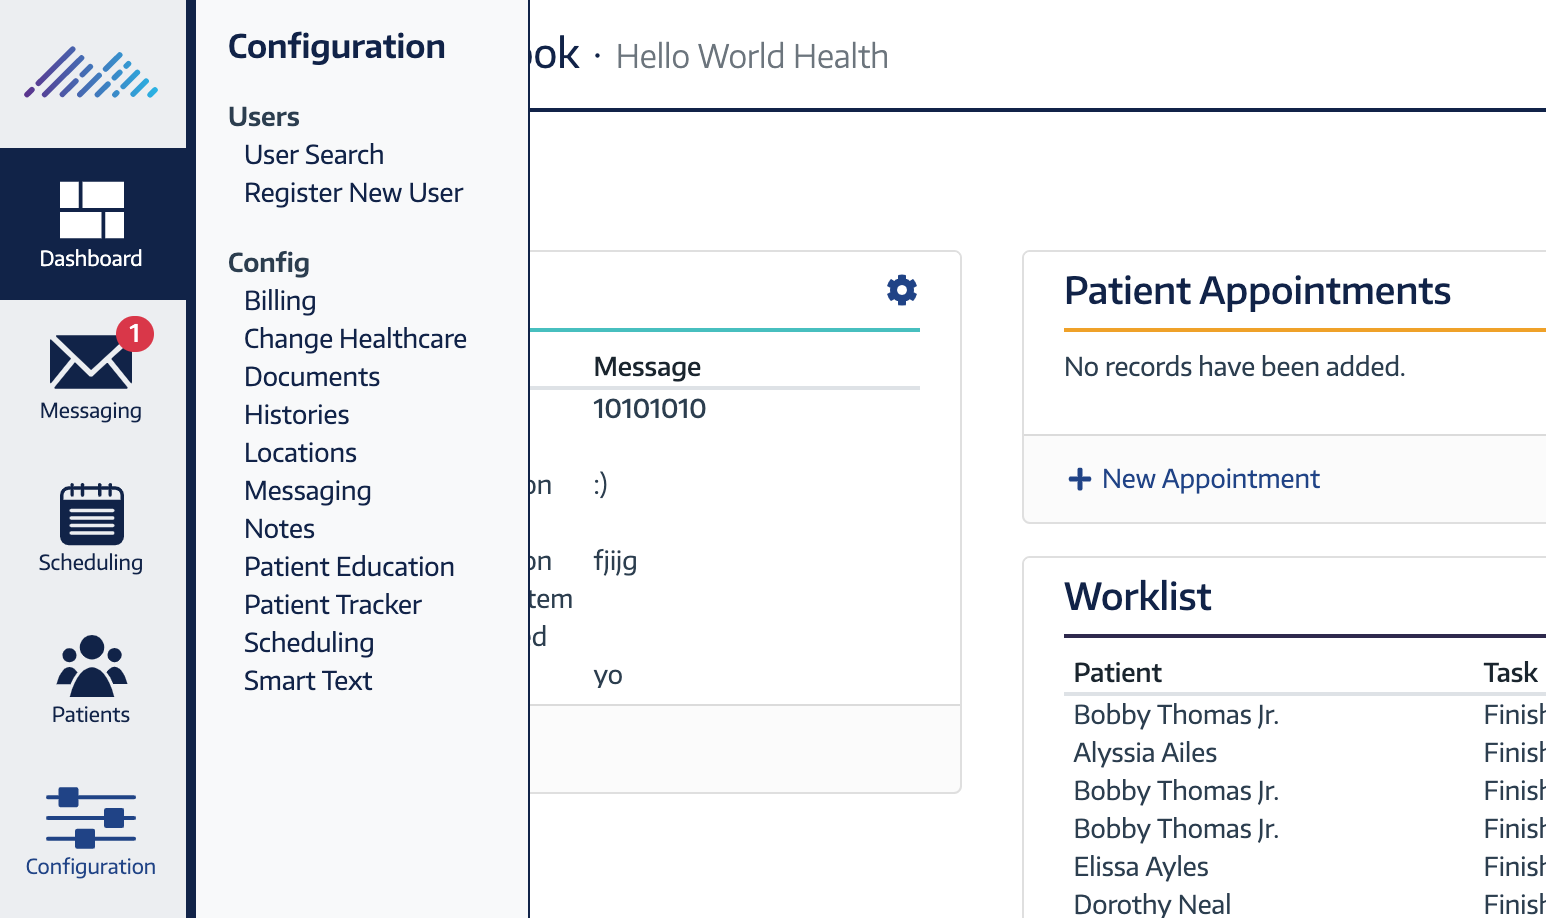Click the message fjijg

click(x=615, y=561)
